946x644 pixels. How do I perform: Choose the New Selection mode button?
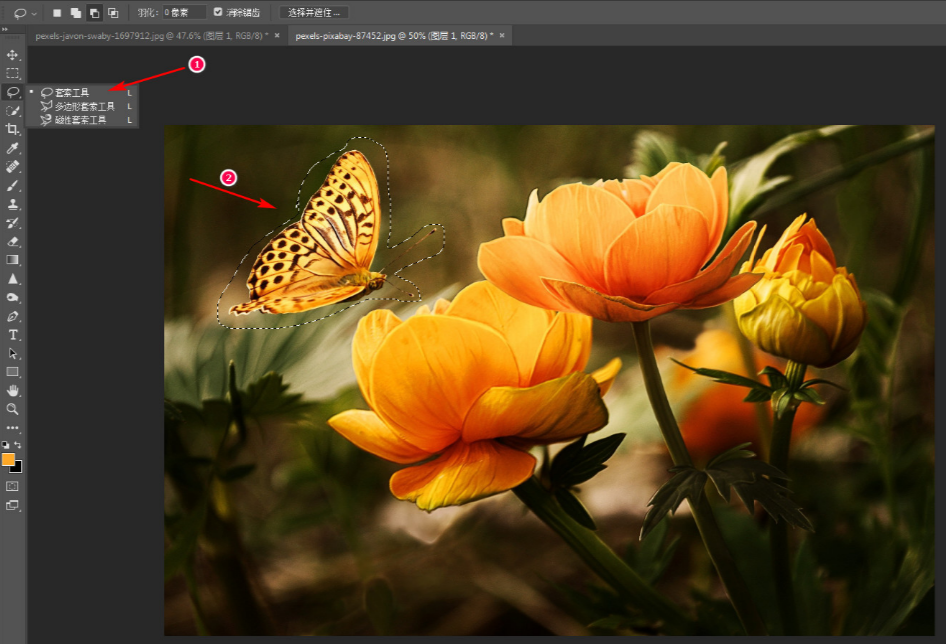57,13
